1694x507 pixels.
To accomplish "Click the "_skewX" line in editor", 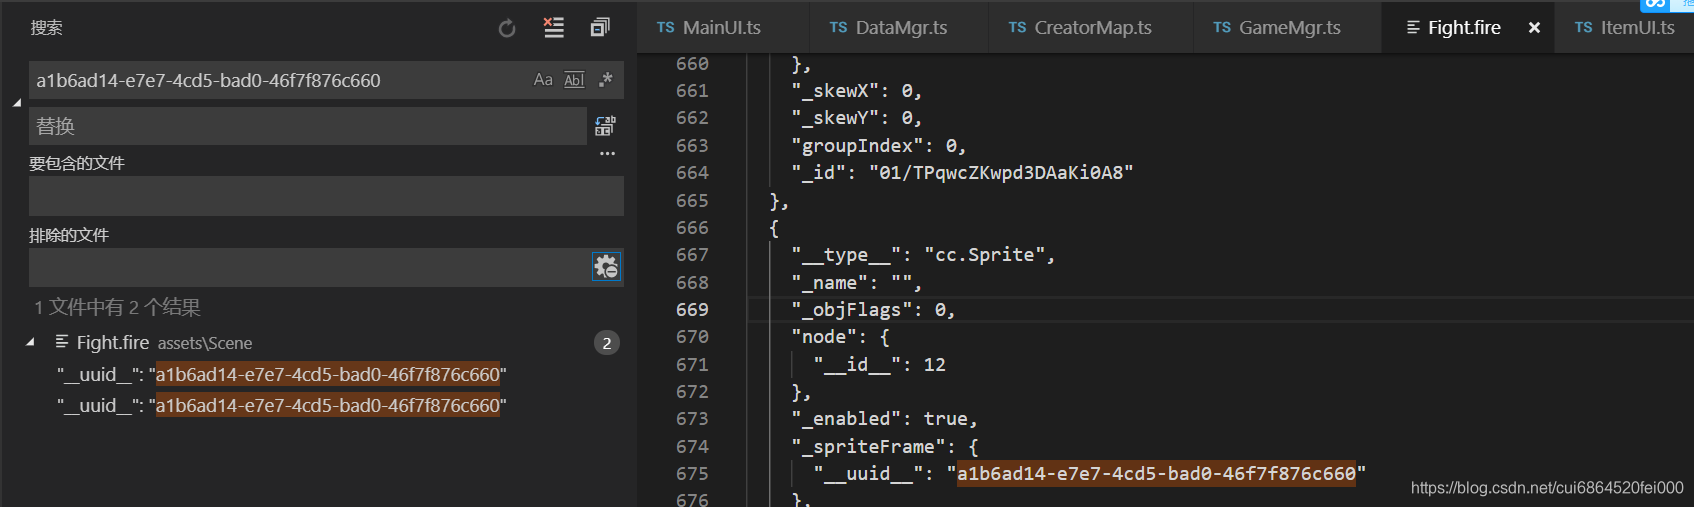I will tap(857, 91).
